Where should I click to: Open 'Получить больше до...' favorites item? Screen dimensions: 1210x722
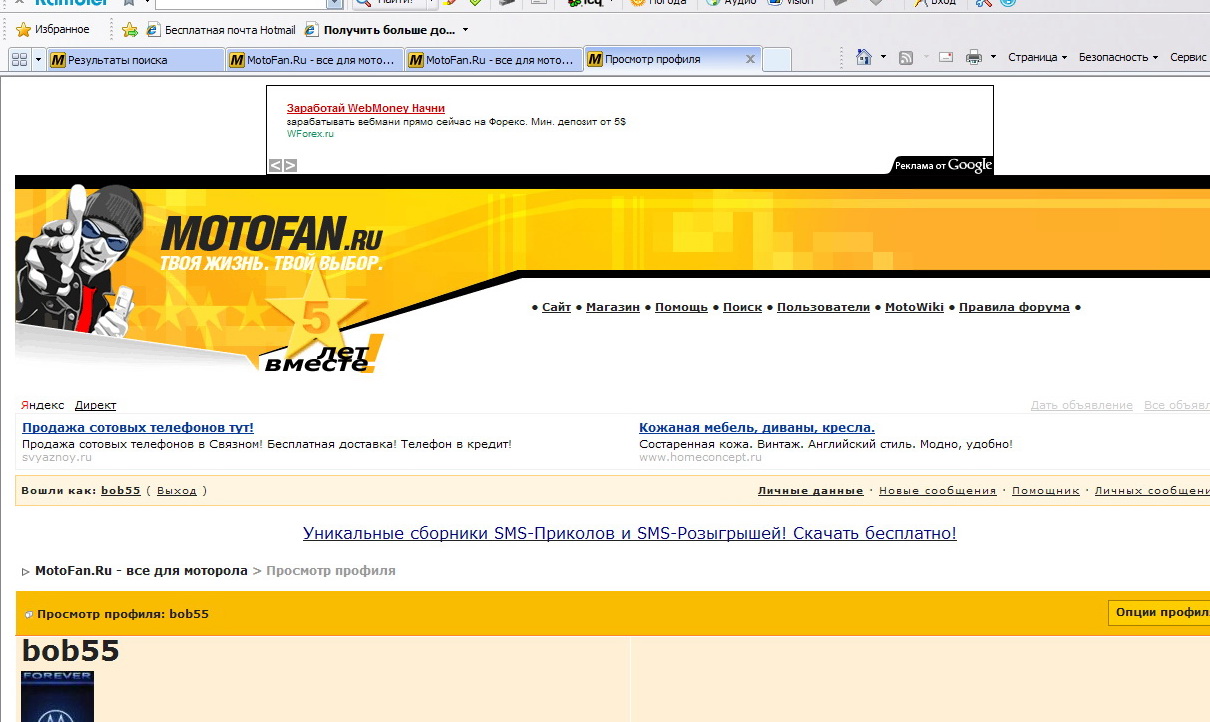tap(380, 30)
